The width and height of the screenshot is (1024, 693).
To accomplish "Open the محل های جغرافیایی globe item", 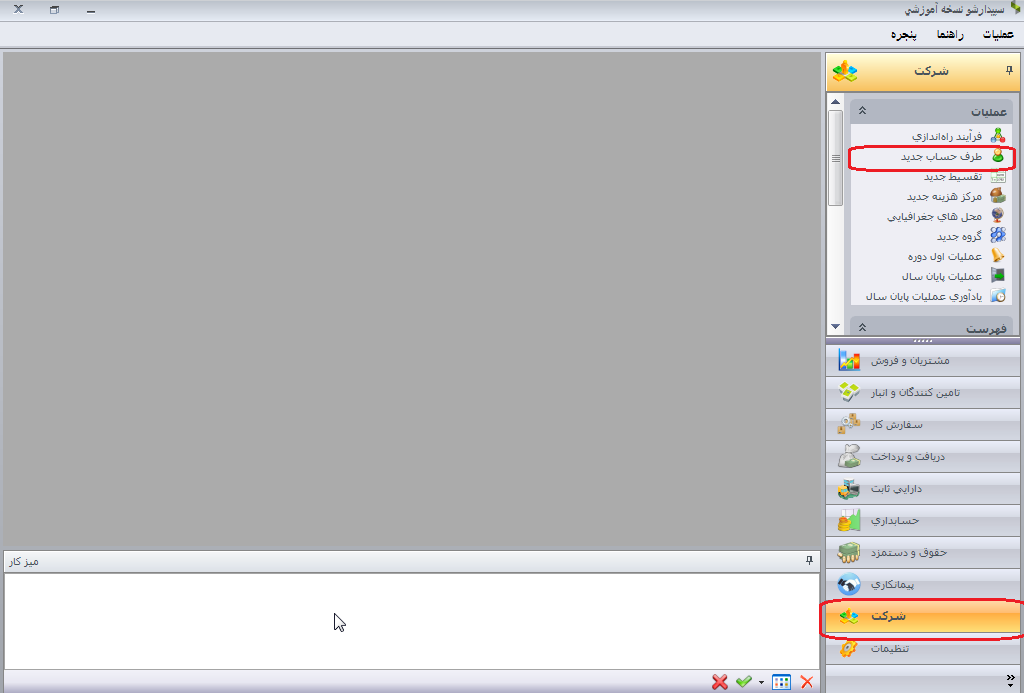I will pos(946,216).
